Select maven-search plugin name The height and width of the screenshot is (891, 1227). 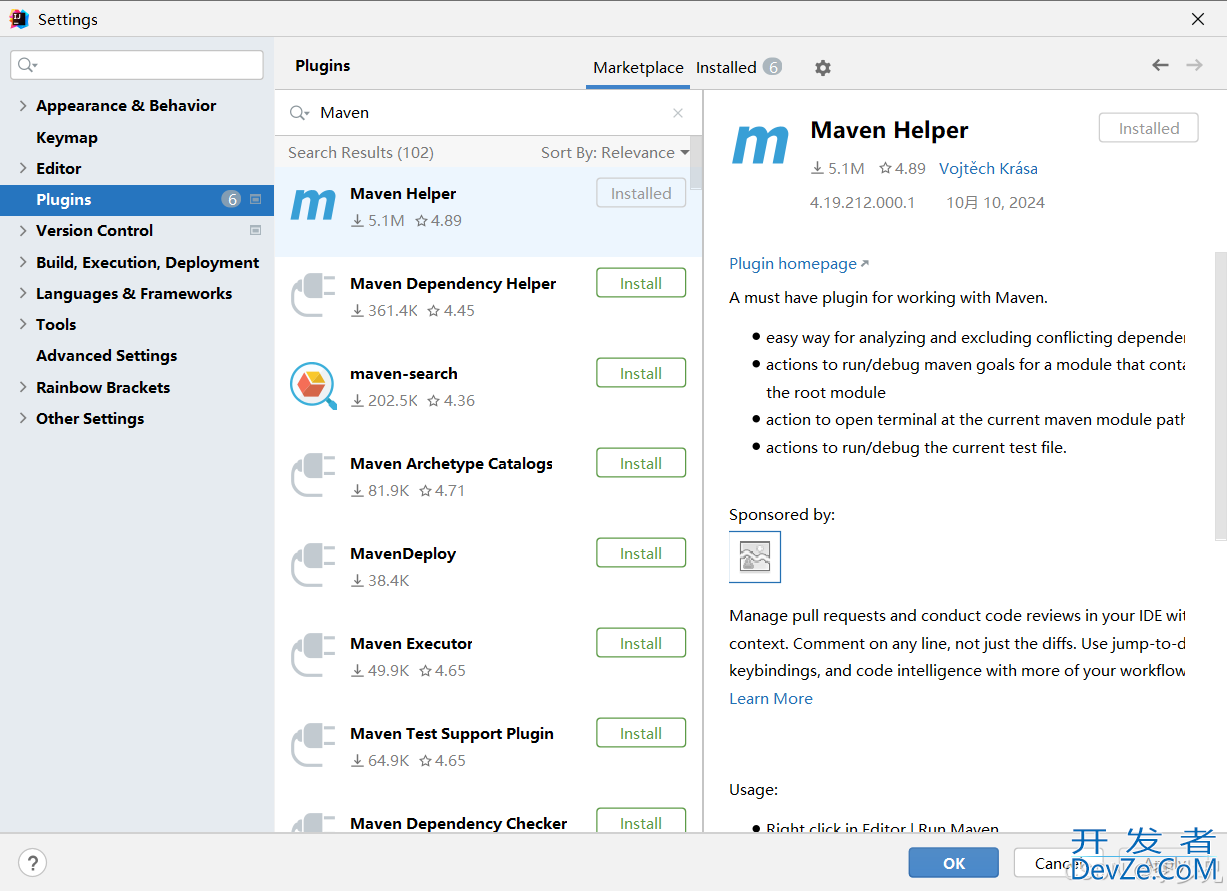tap(404, 374)
